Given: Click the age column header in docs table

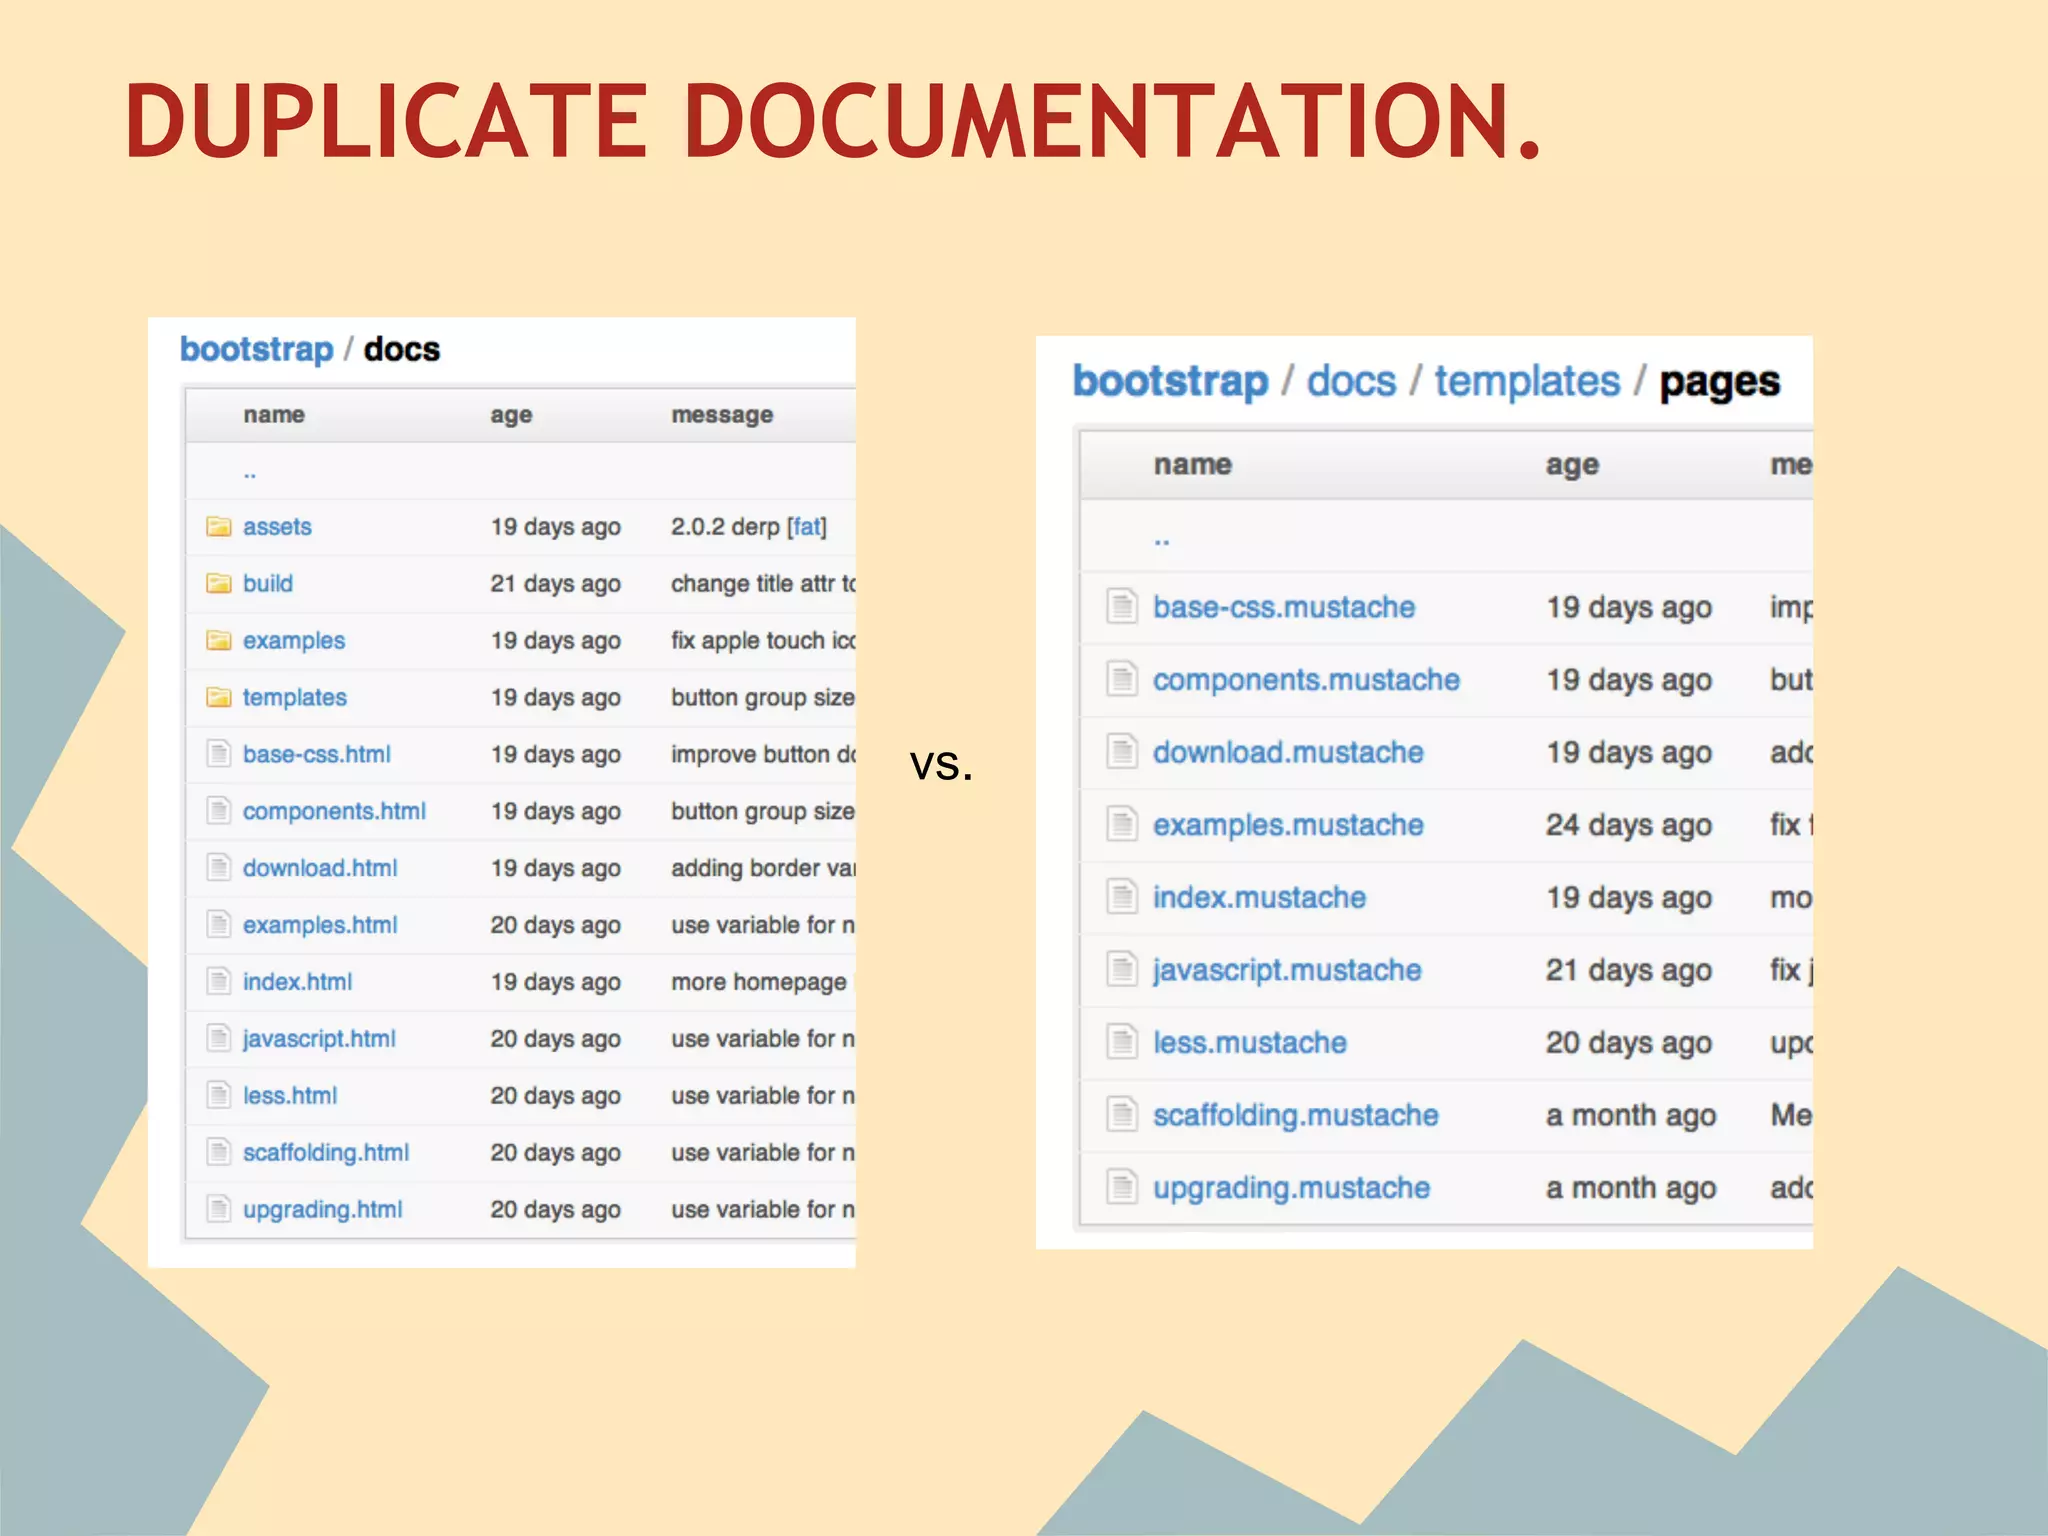Looking at the screenshot, I should tap(511, 416).
